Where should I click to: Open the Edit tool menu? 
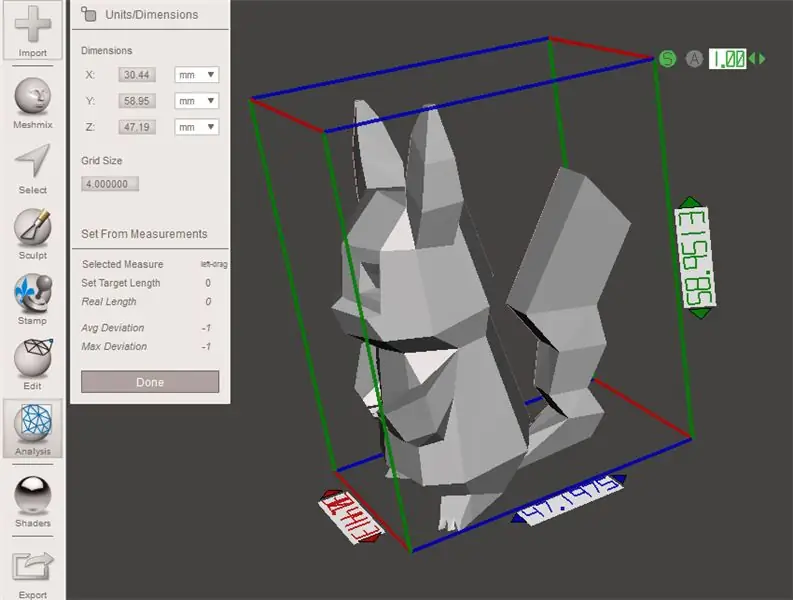point(33,364)
